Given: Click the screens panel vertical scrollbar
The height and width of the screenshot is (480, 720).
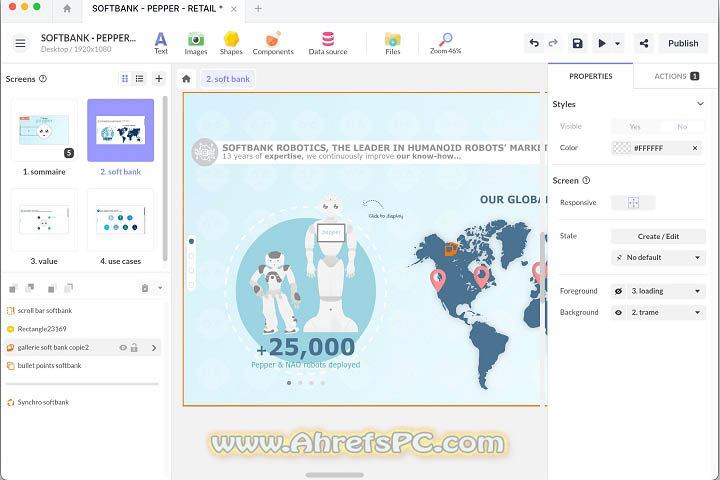Looking at the screenshot, I should pyautogui.click(x=165, y=178).
